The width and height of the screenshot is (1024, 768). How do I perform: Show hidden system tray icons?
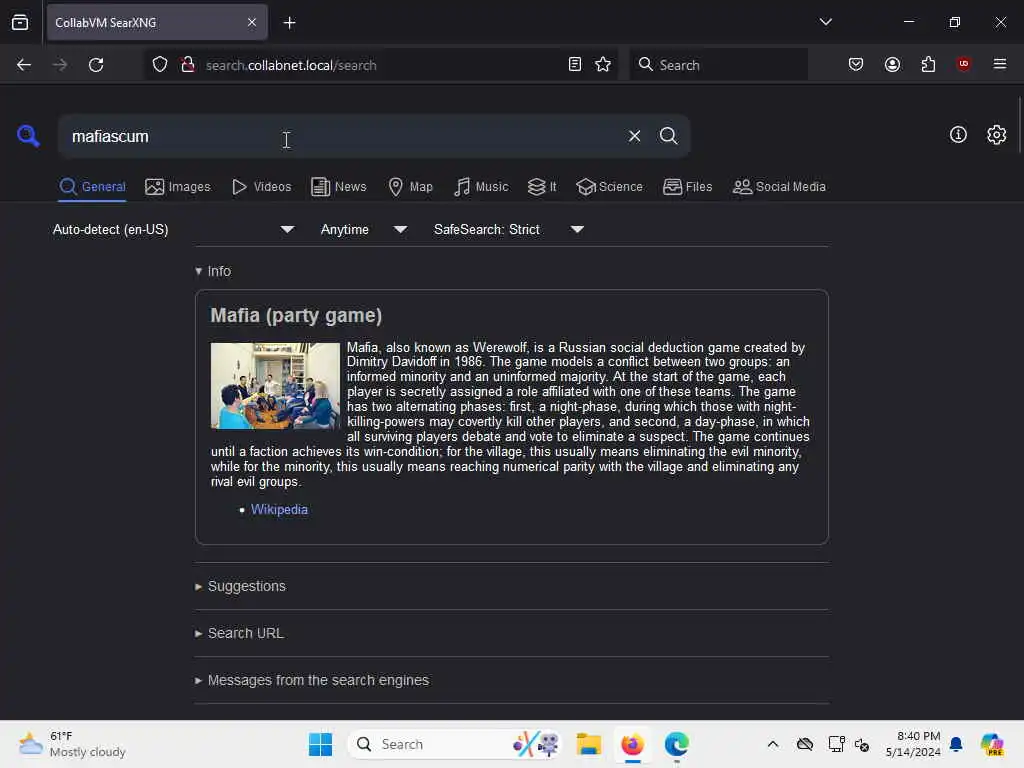point(773,744)
